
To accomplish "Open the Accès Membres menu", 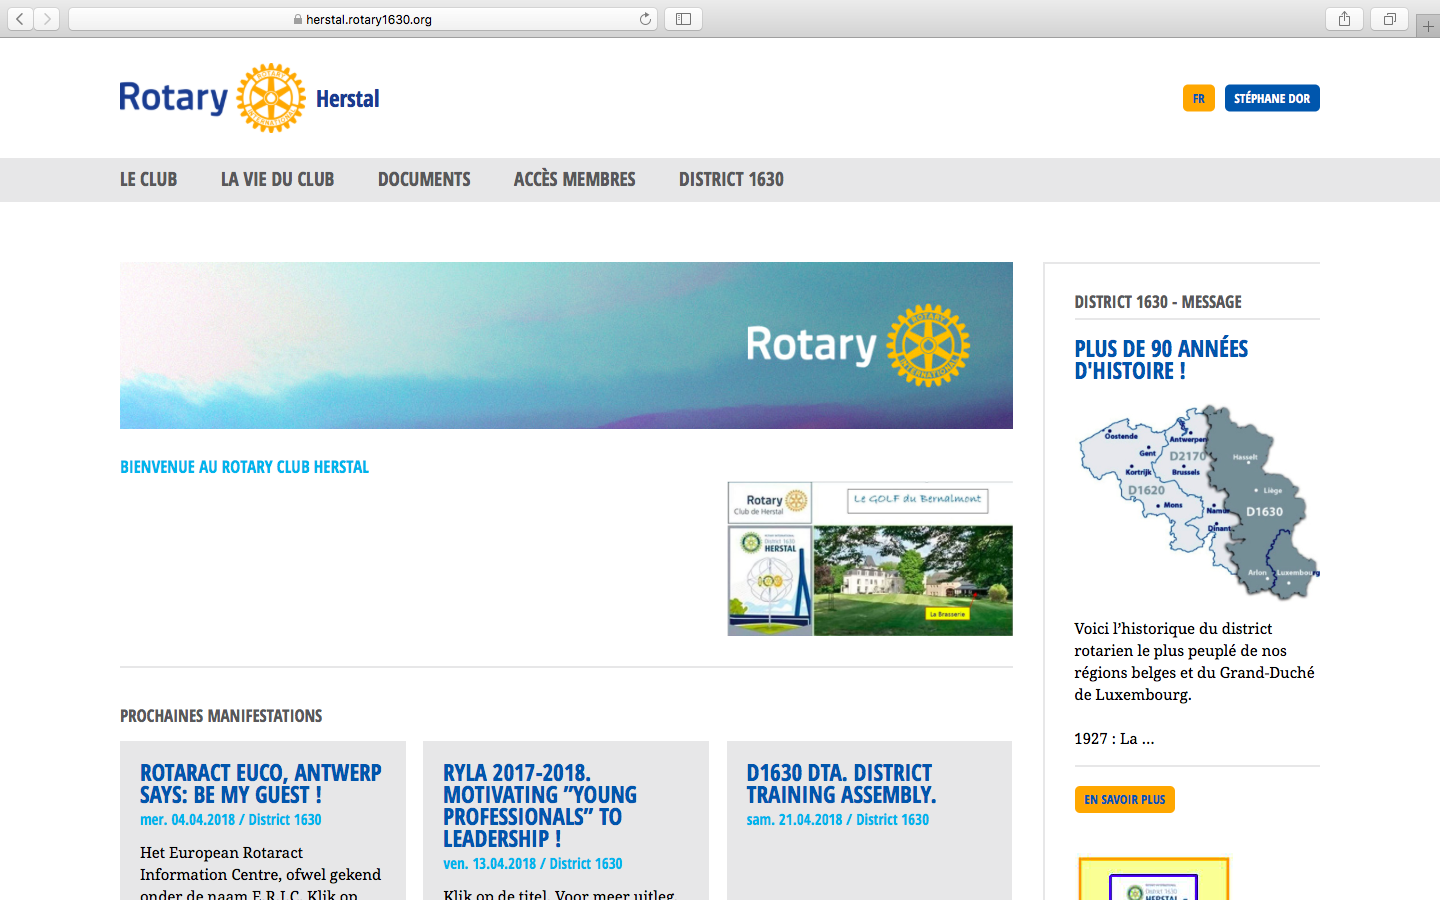I will (574, 179).
